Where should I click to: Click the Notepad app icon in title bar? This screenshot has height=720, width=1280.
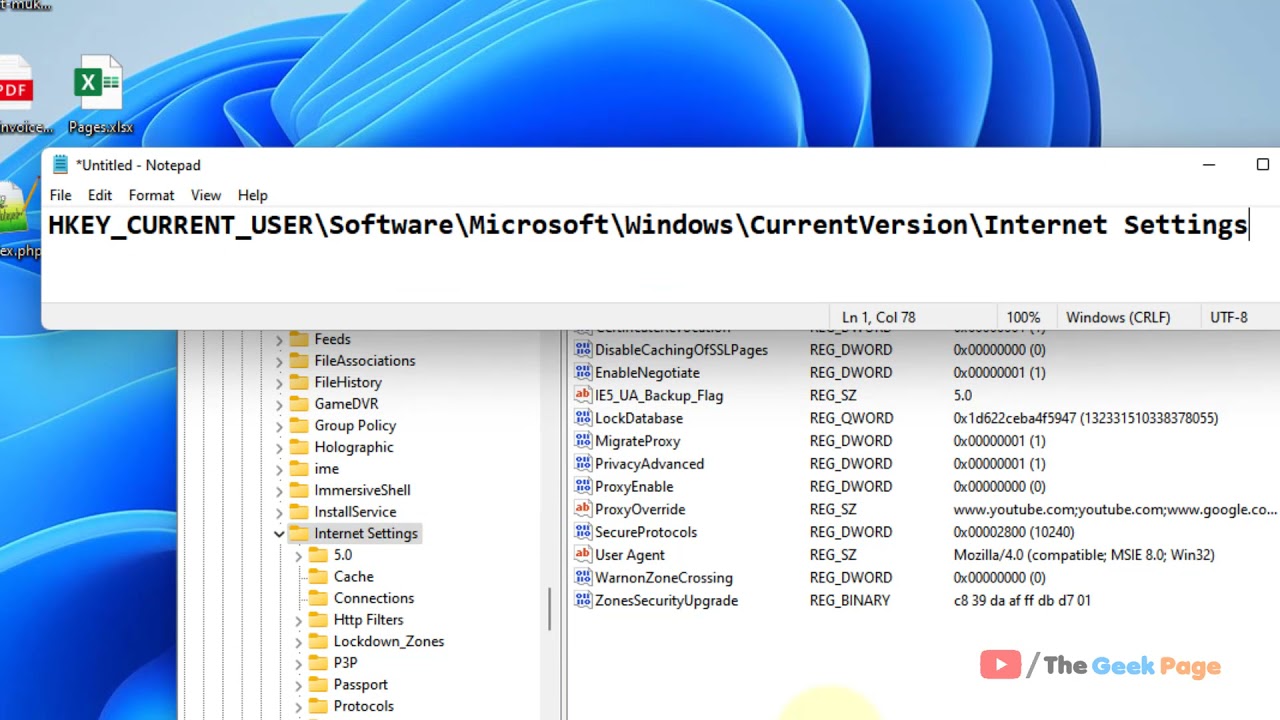pos(60,165)
